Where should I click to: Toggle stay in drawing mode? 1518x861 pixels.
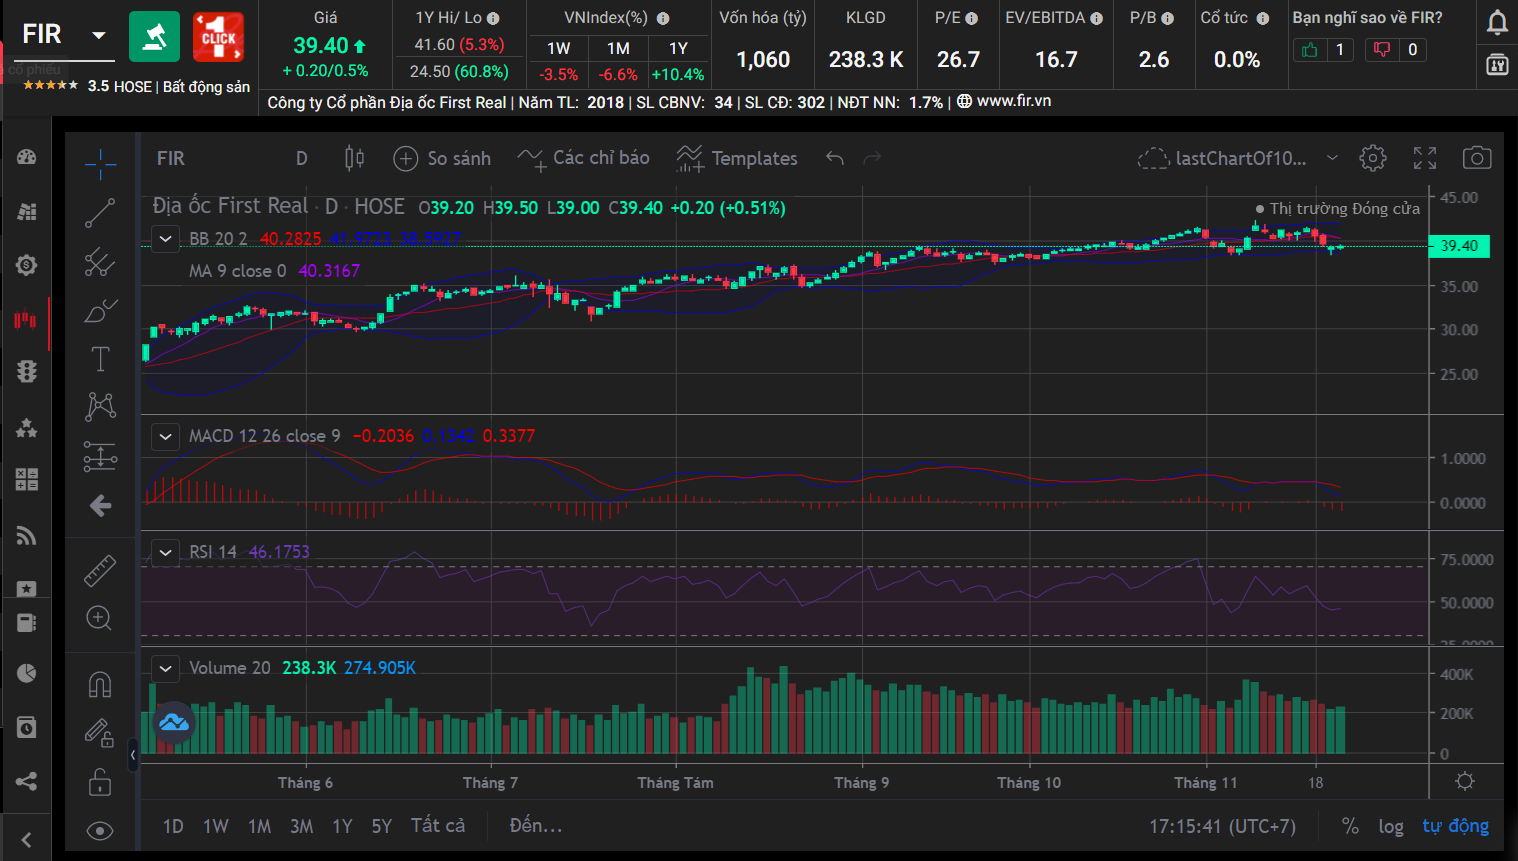point(99,733)
